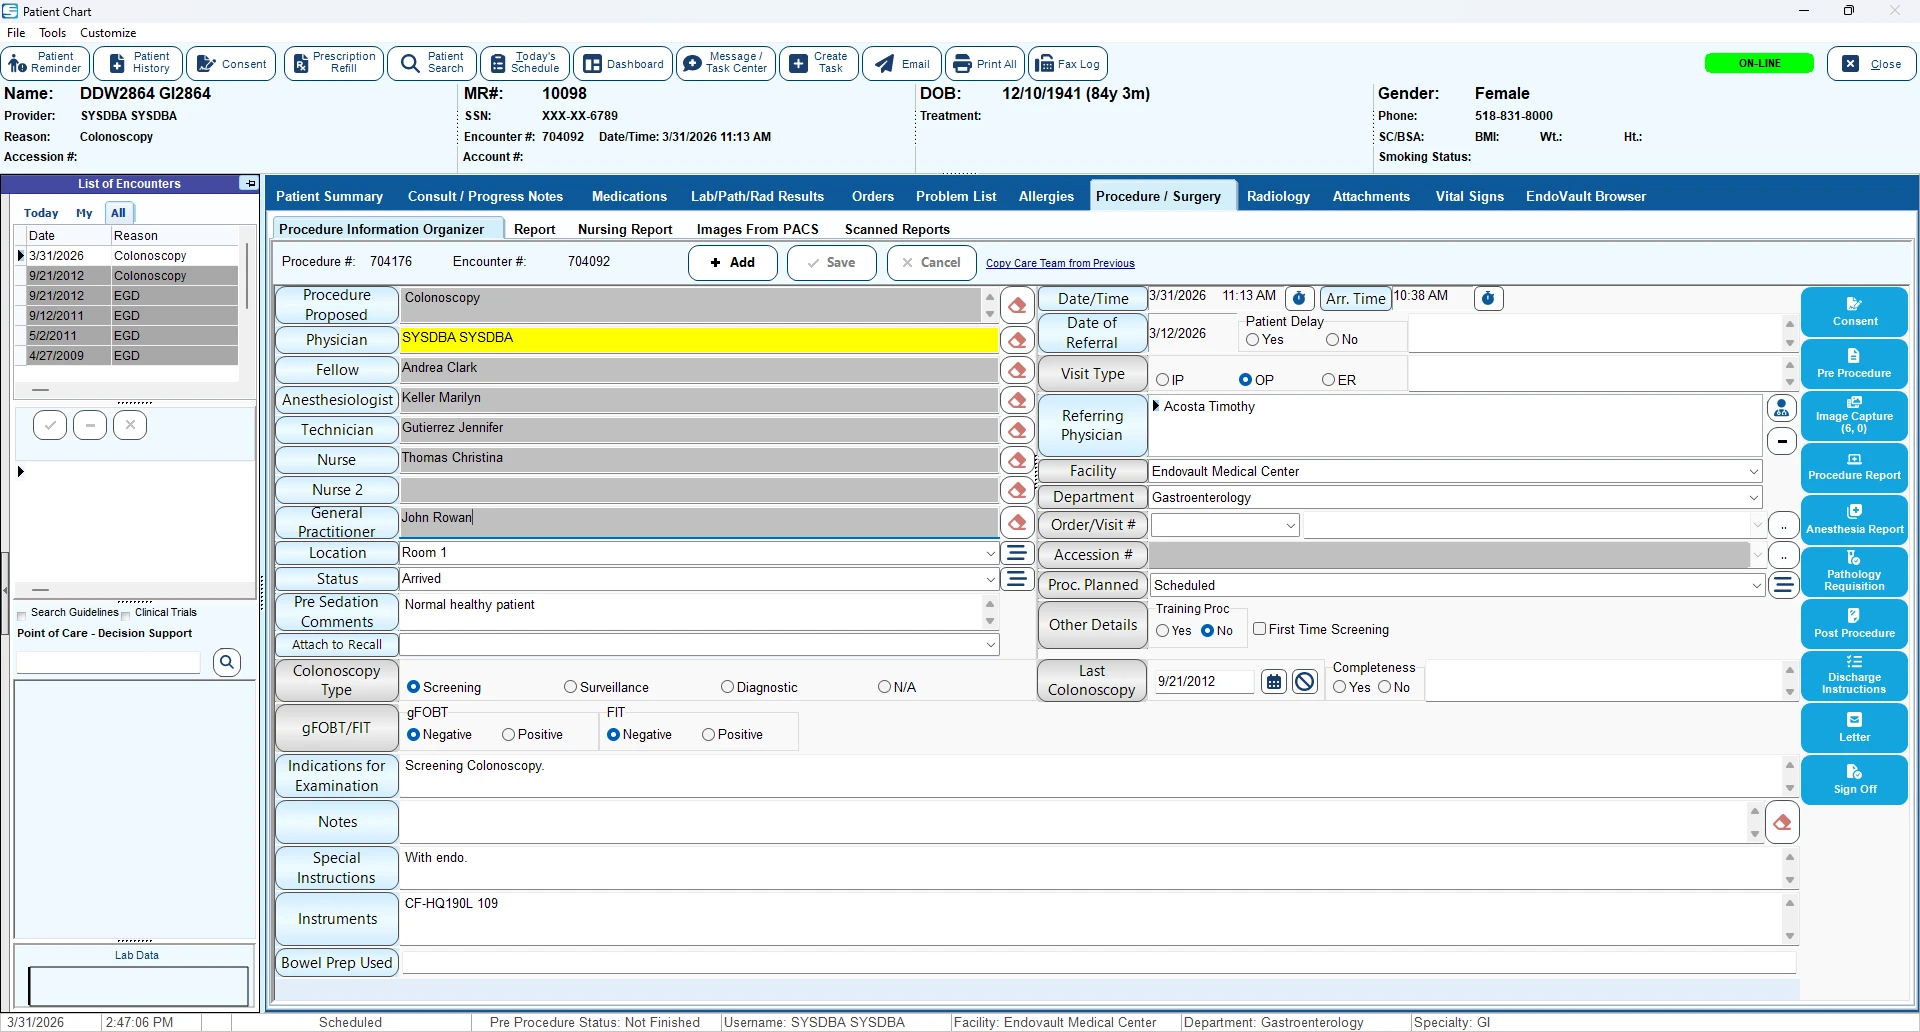Open calendar picker for Last Colonoscopy date

coord(1273,682)
